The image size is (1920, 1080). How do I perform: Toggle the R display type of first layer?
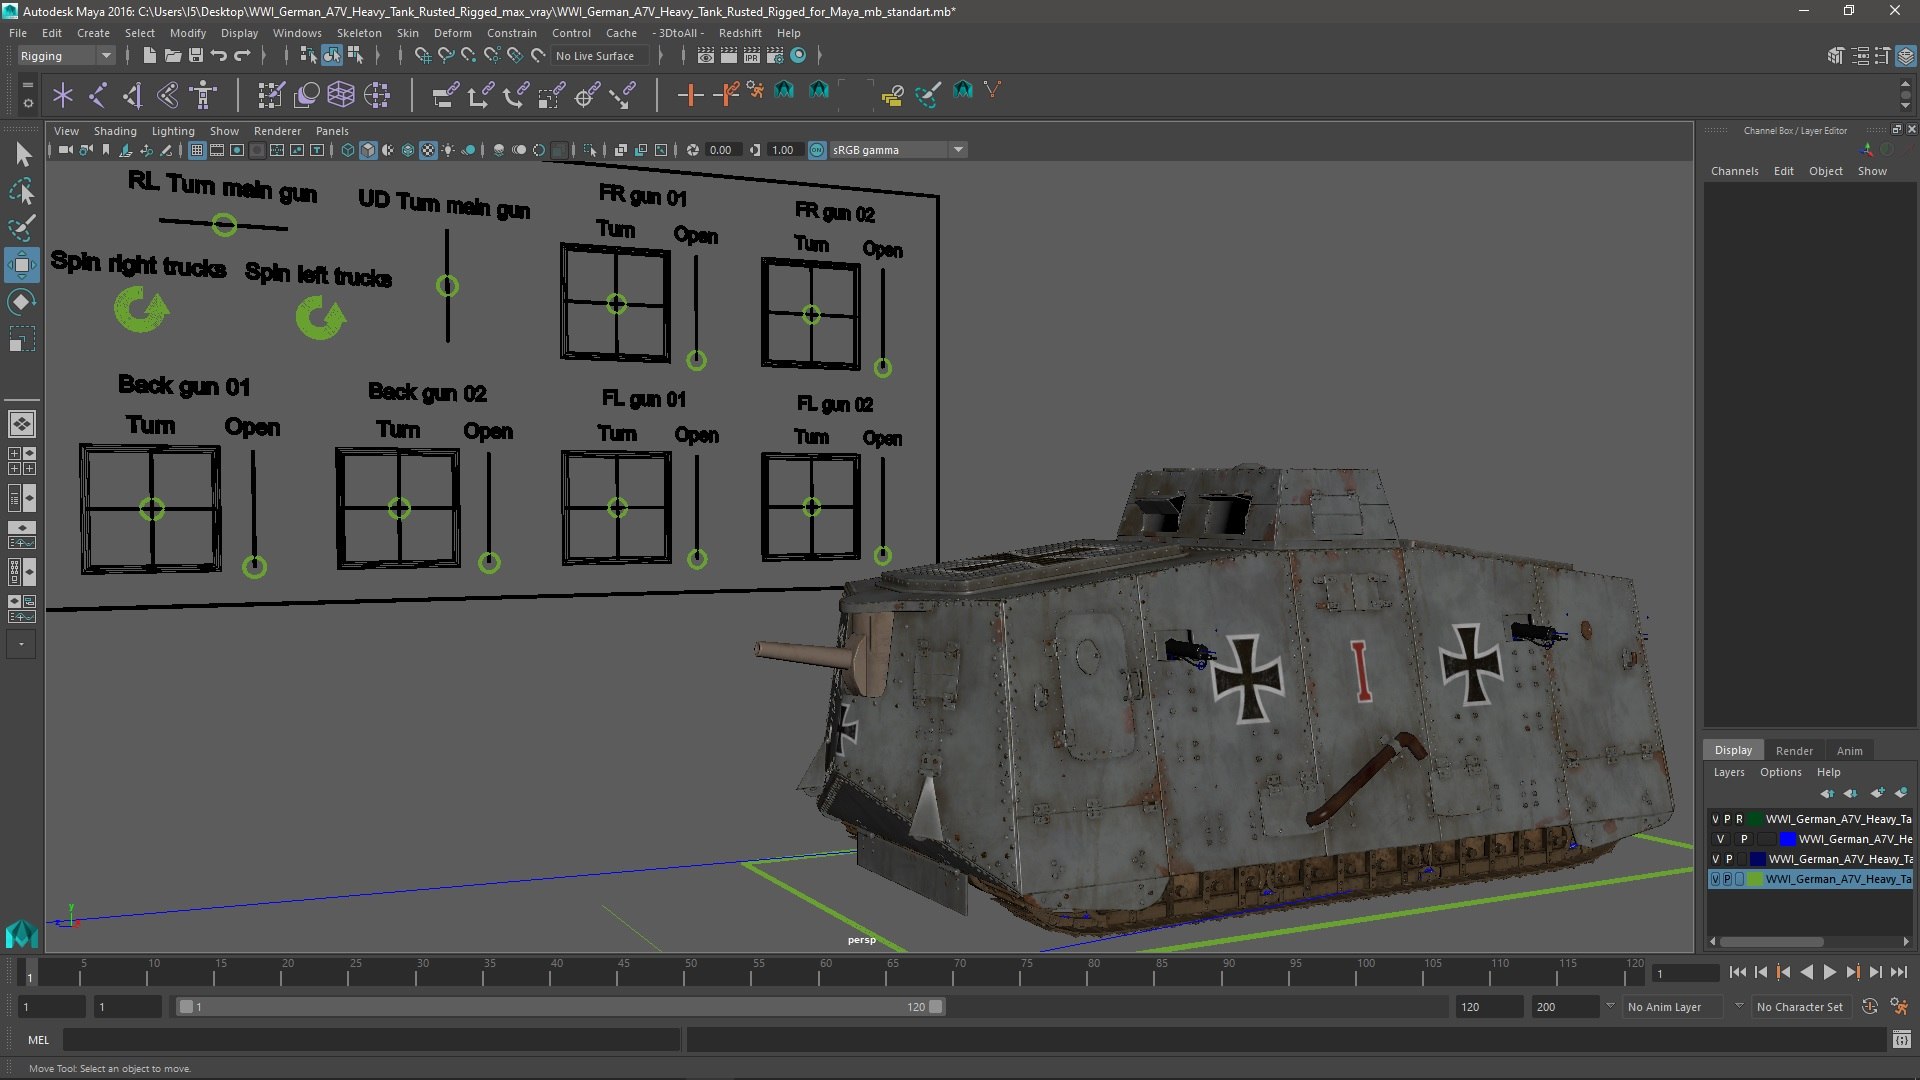pyautogui.click(x=1739, y=819)
